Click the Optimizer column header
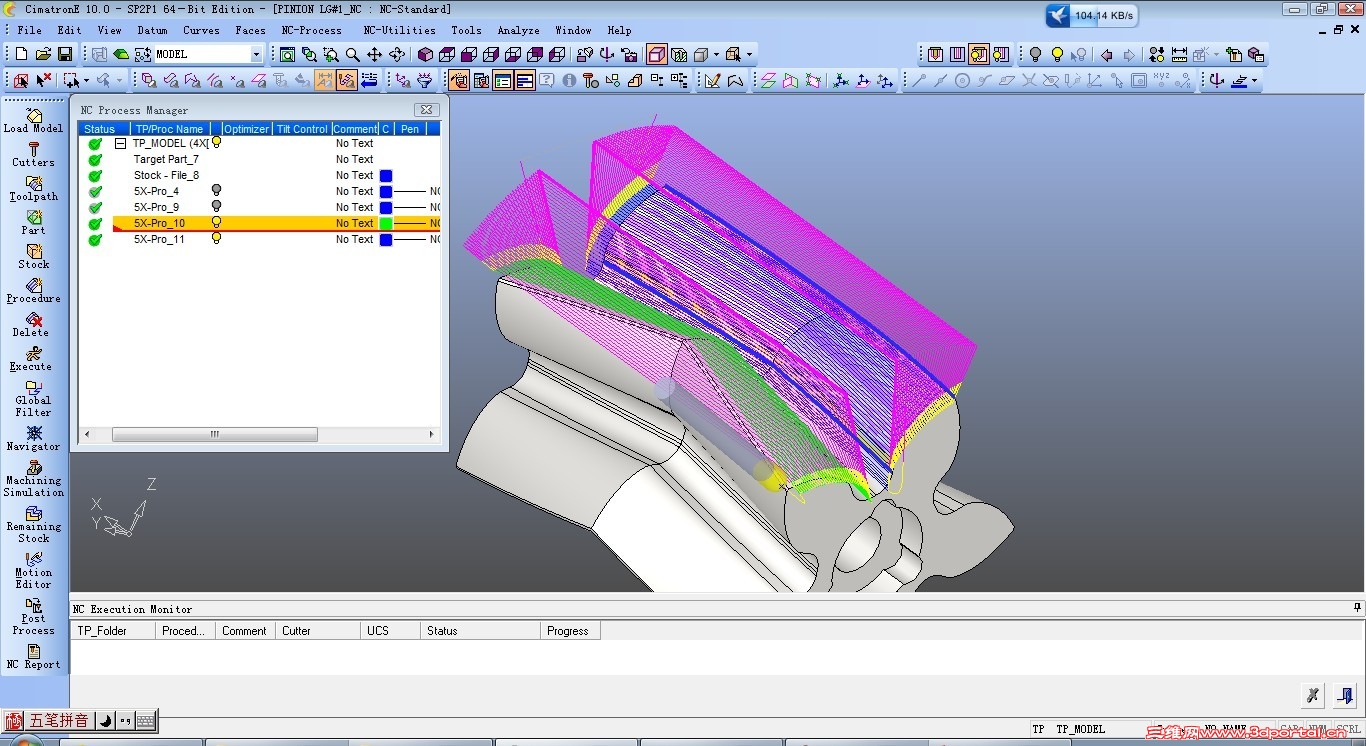The height and width of the screenshot is (746, 1366). [247, 129]
